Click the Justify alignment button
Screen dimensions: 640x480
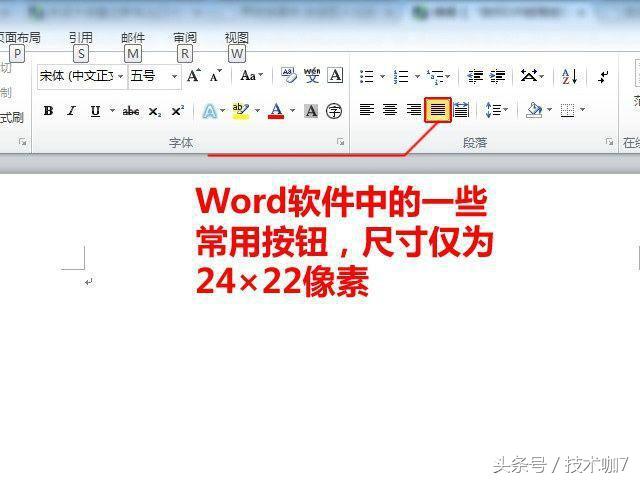coord(438,110)
